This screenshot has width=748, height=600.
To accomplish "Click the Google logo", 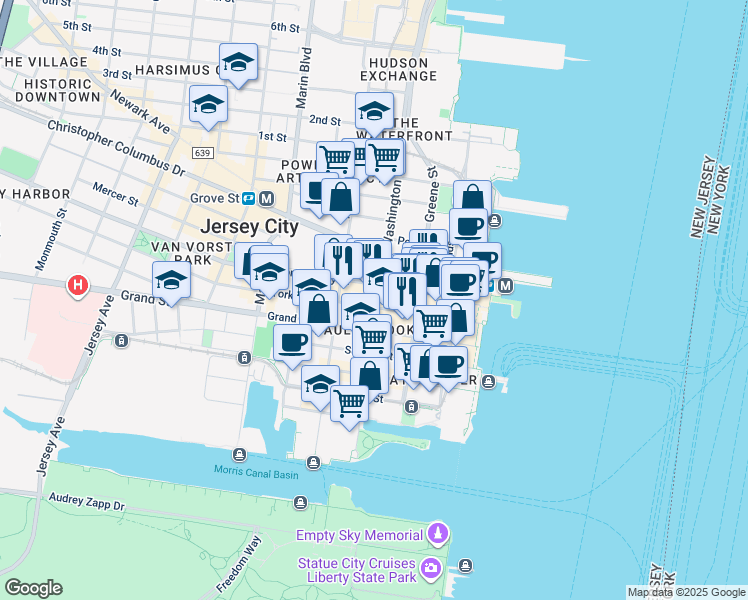I will click(33, 588).
